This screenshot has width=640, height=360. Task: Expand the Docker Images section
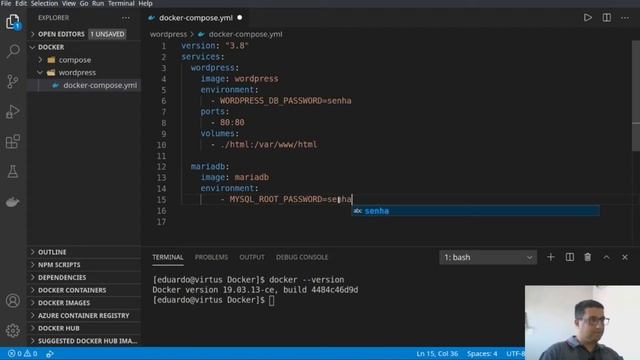(x=84, y=303)
